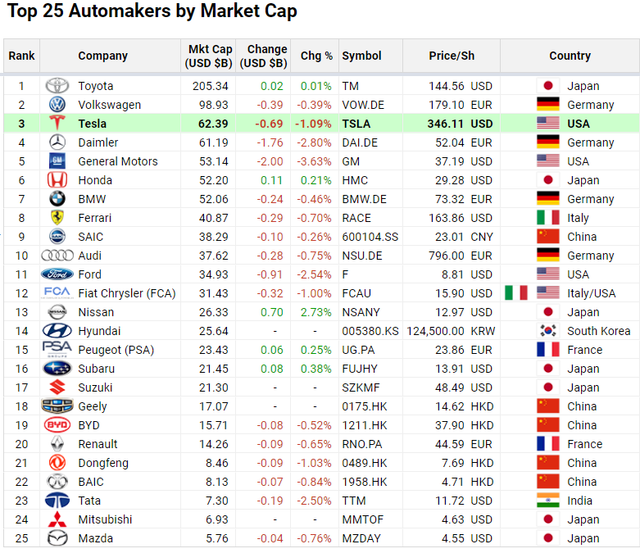This screenshot has width=640, height=548.
Task: Open the General Motors company link
Action: click(118, 161)
